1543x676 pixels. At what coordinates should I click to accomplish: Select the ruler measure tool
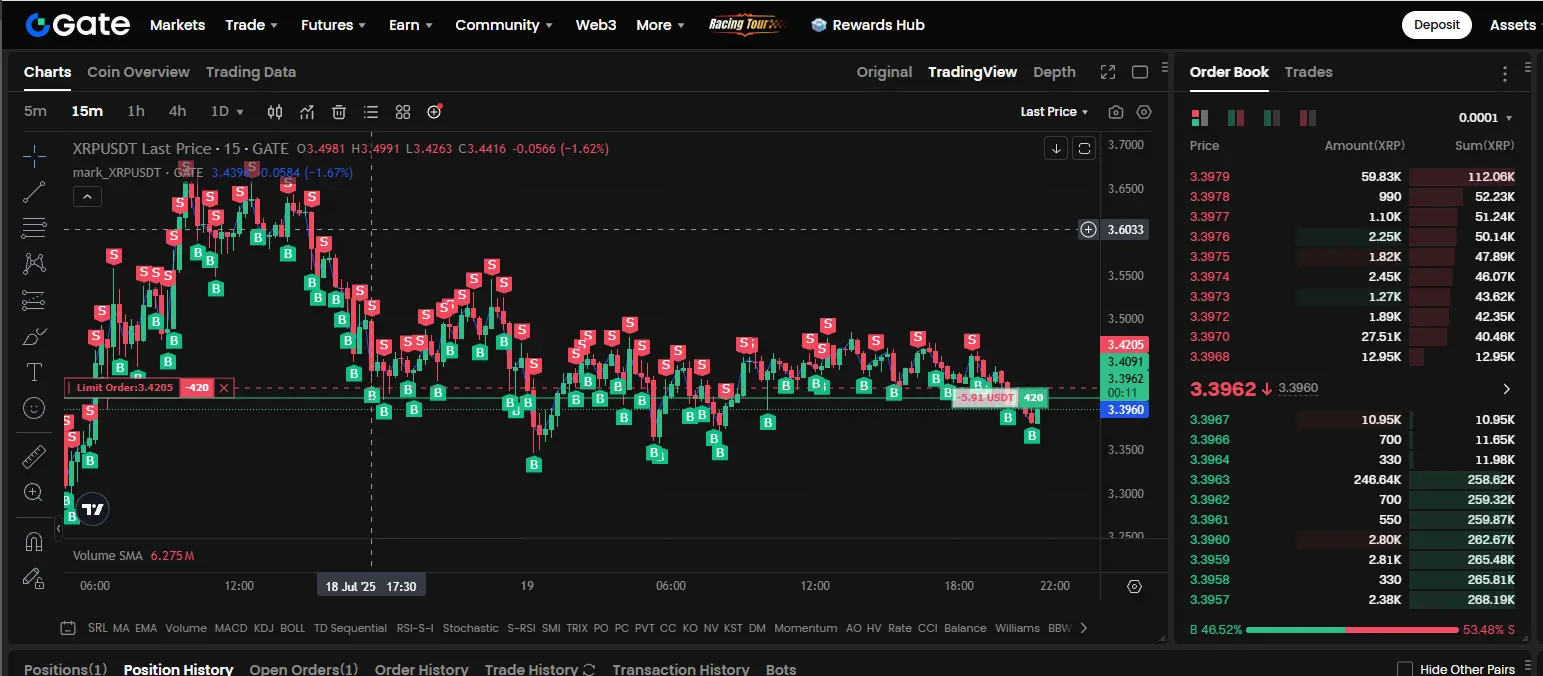click(x=34, y=457)
